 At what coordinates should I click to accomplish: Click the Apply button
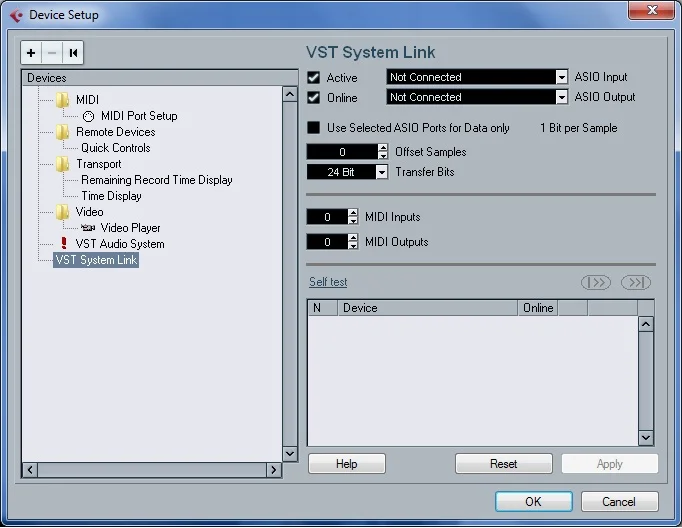(x=610, y=464)
